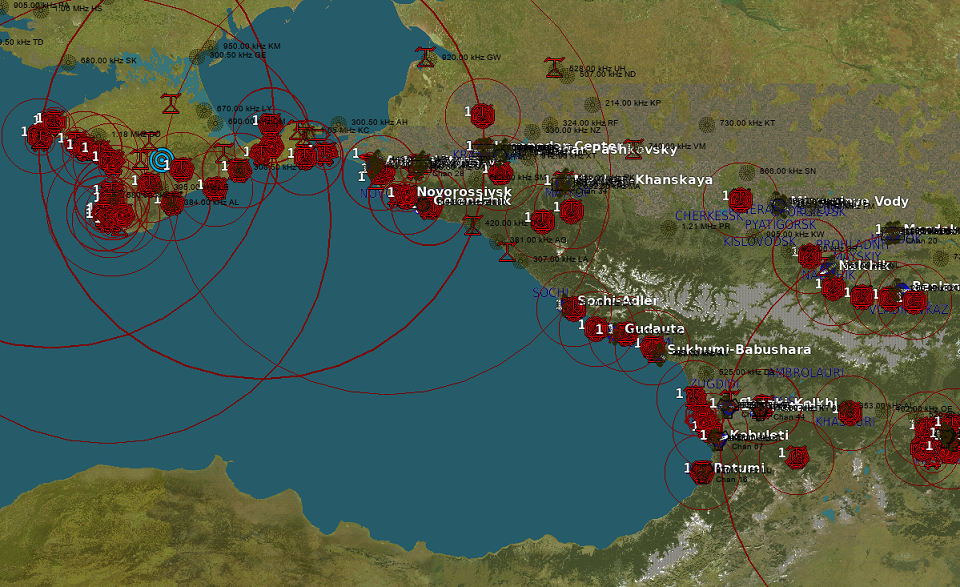
Task: Select red tower icon beside 528.00 kHz UH
Action: pos(553,68)
